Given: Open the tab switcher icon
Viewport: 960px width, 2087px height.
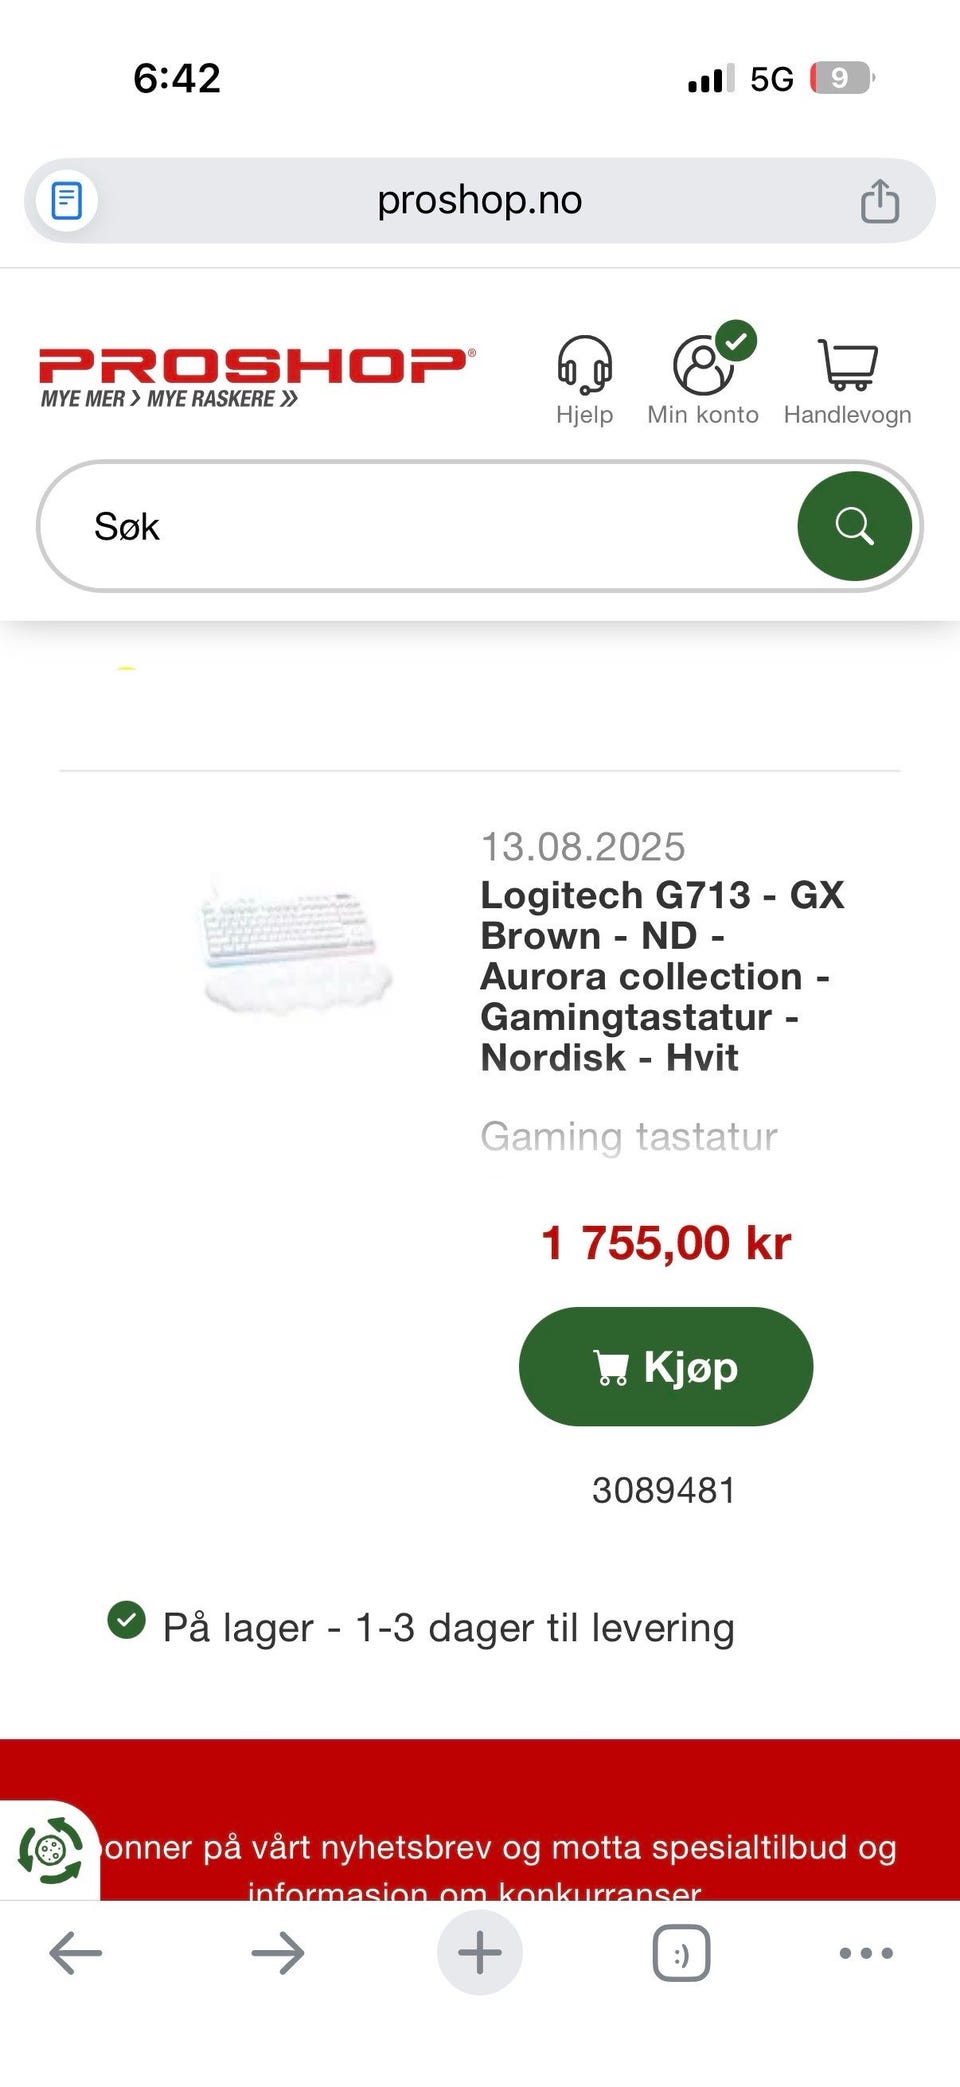Looking at the screenshot, I should [681, 1953].
